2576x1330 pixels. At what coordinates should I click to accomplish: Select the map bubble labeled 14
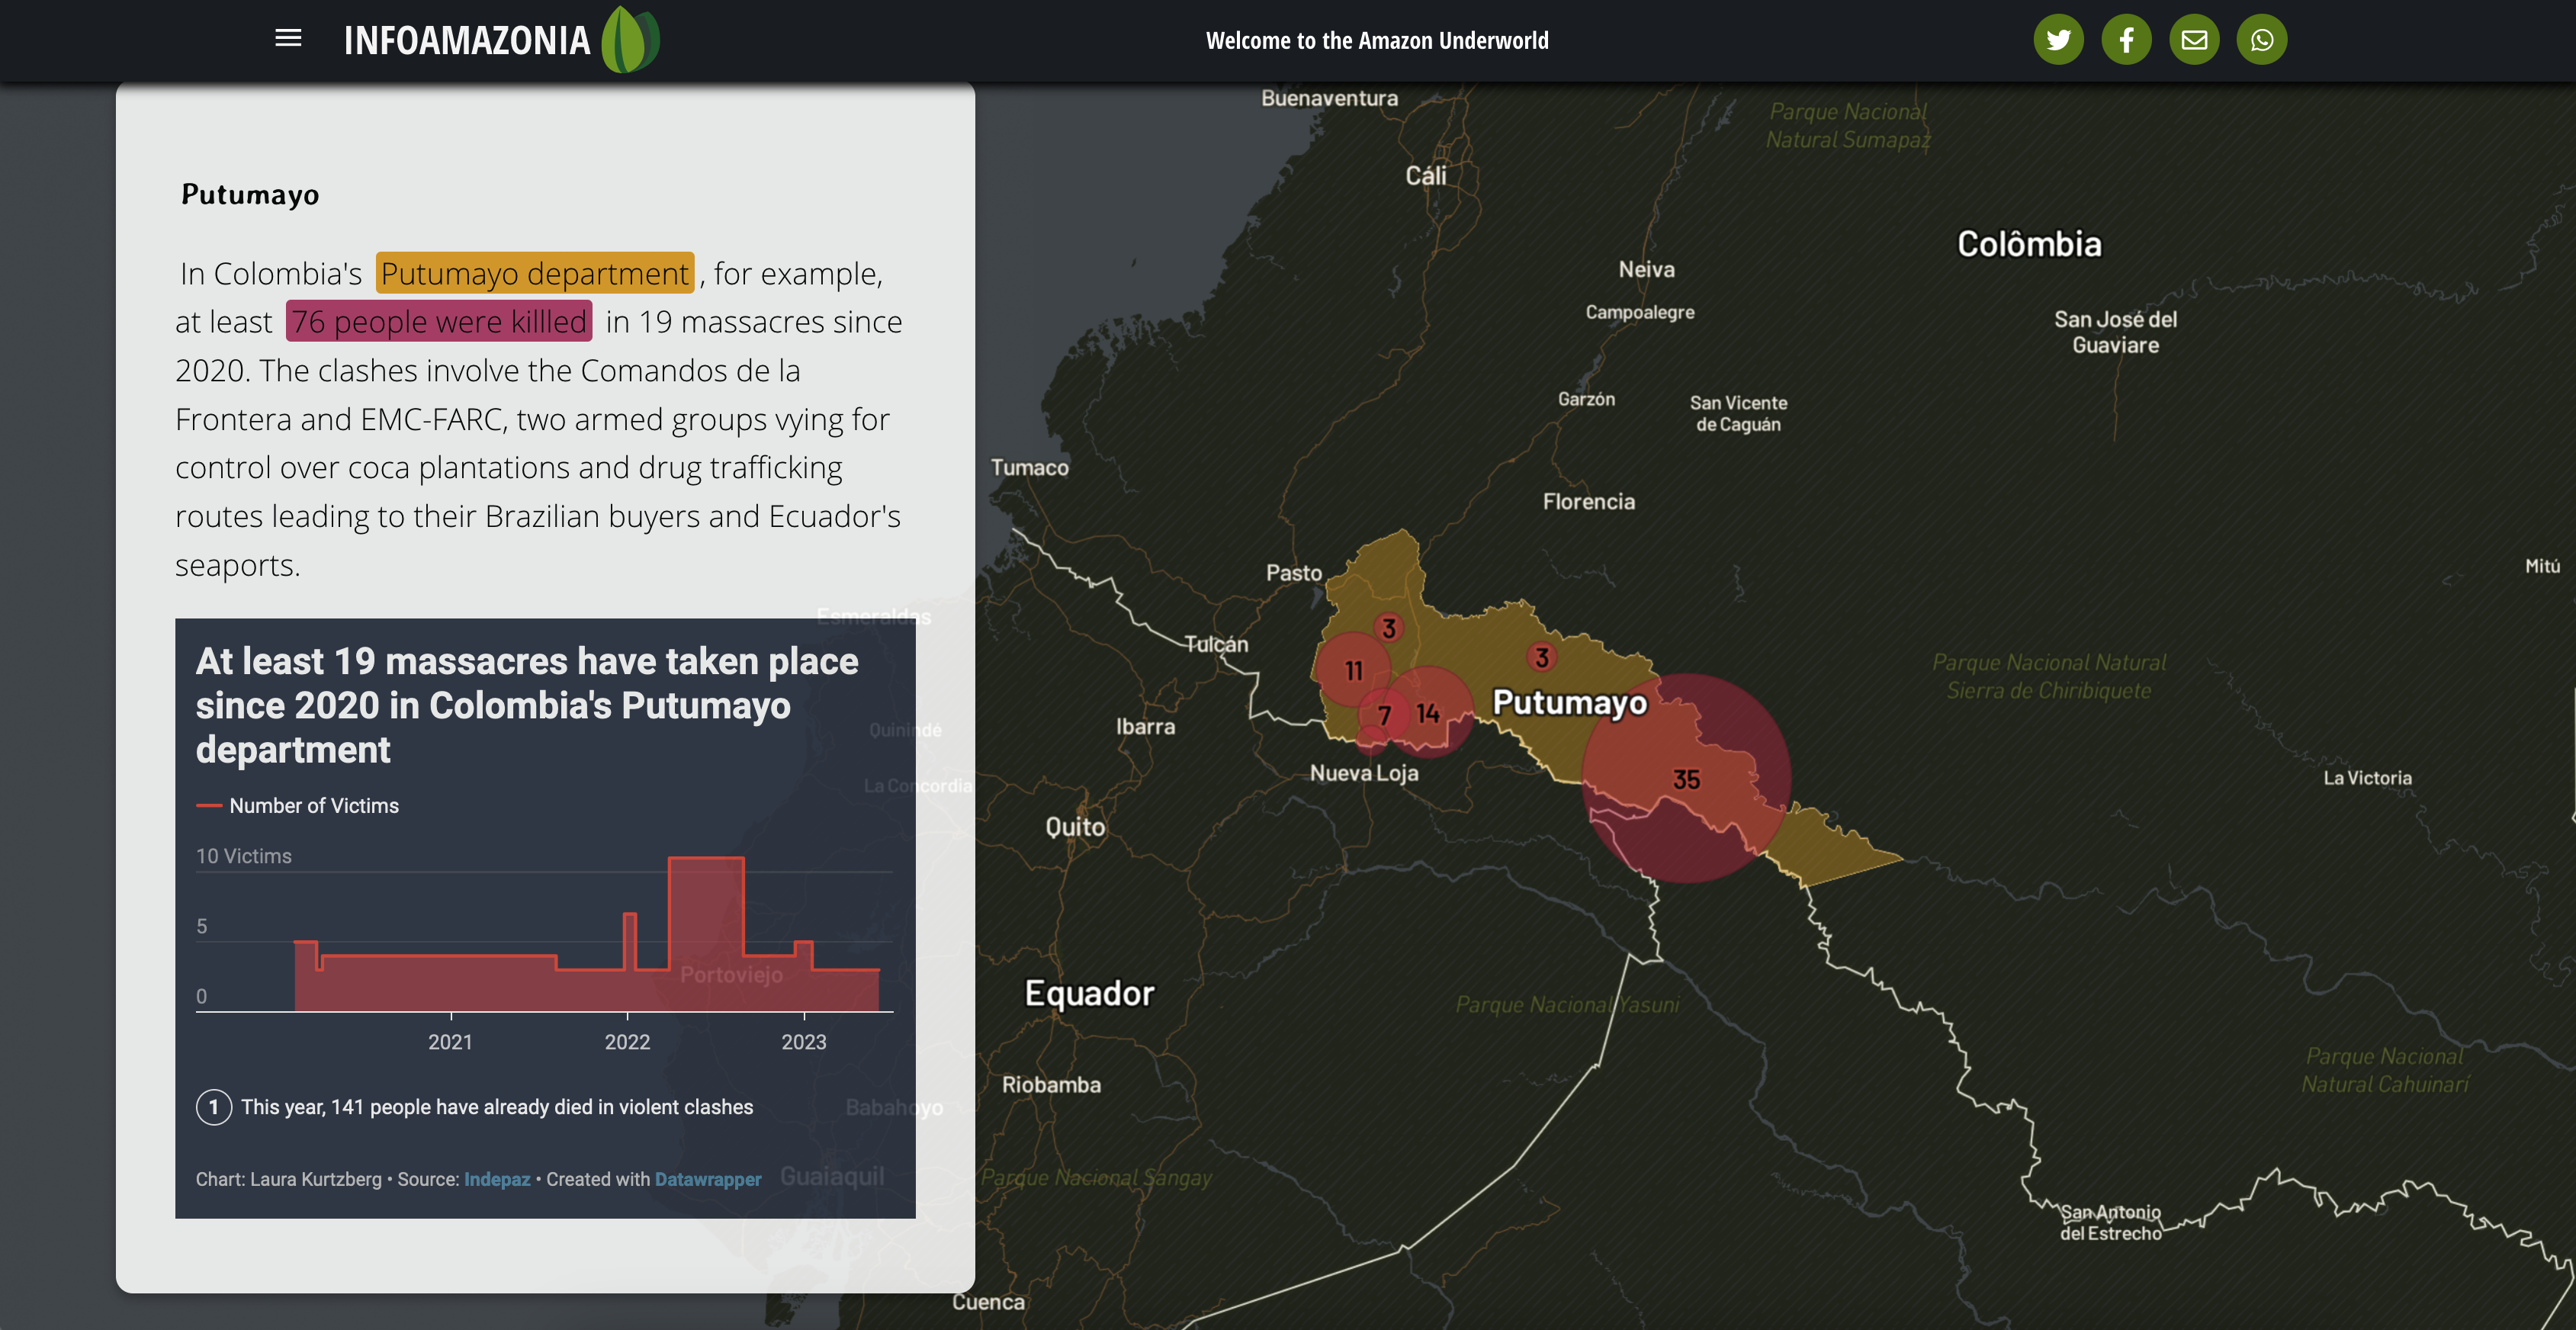pos(1429,712)
